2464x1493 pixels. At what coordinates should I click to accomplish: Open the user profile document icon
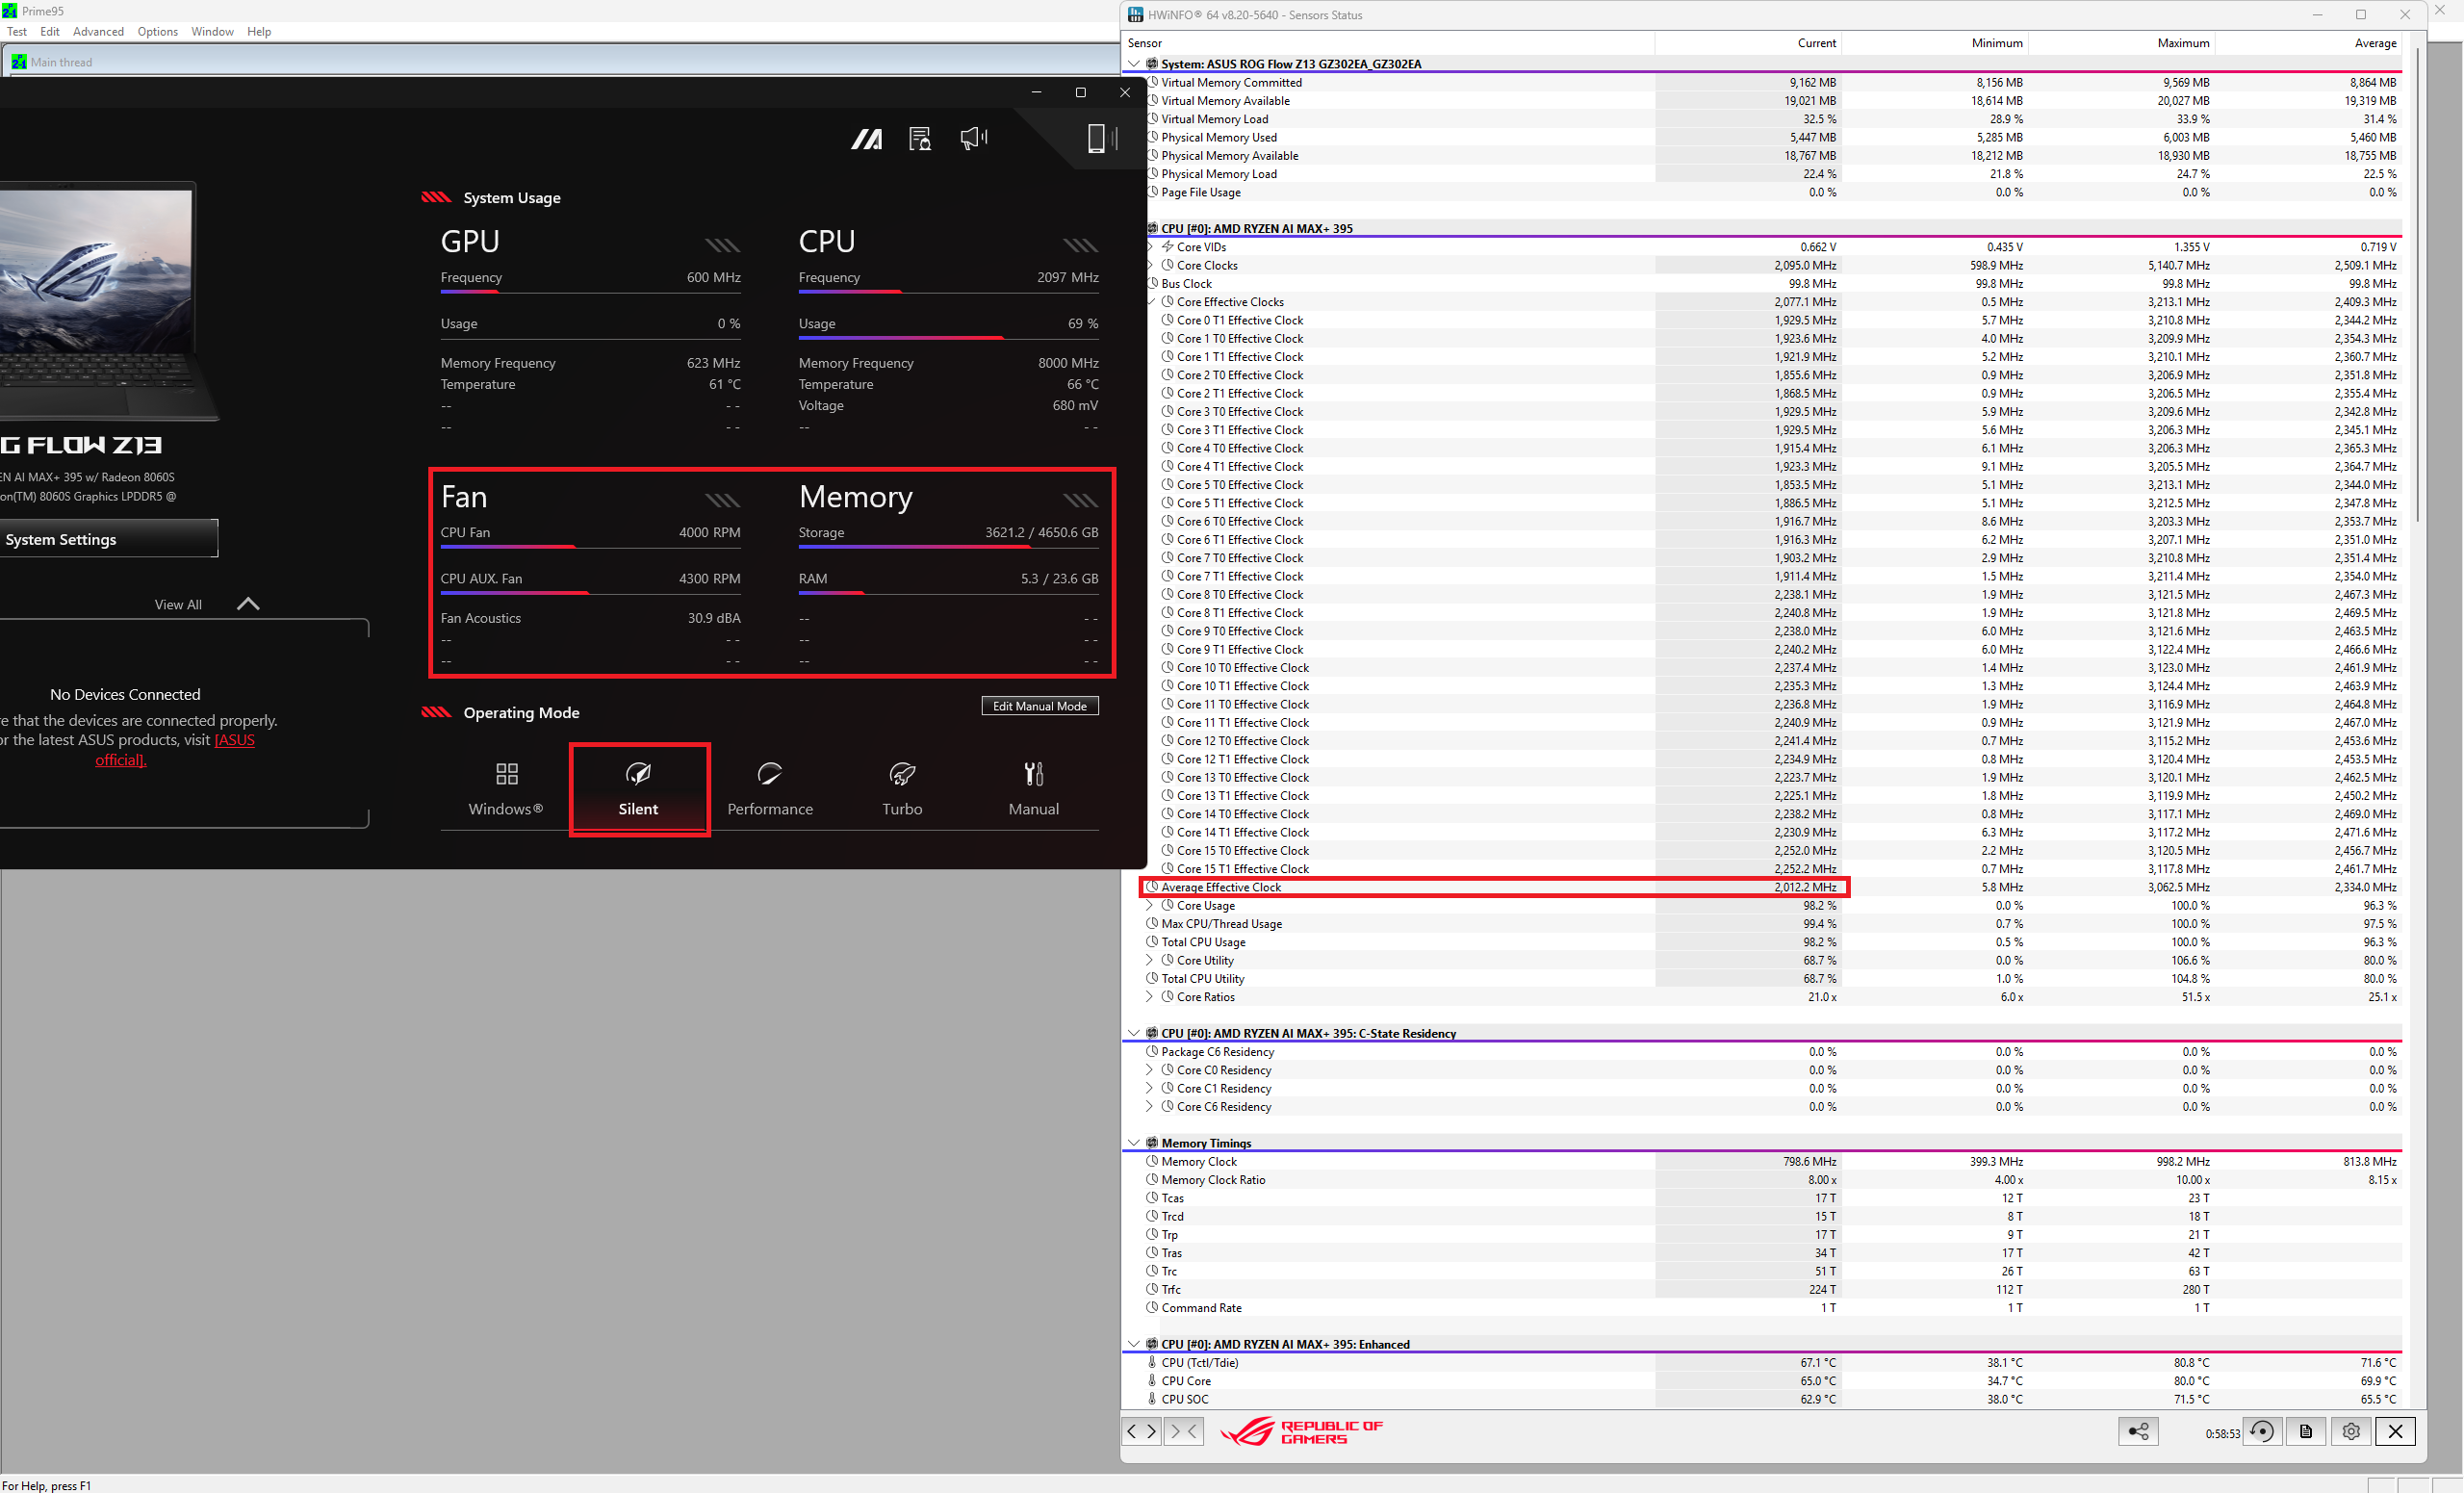point(920,139)
